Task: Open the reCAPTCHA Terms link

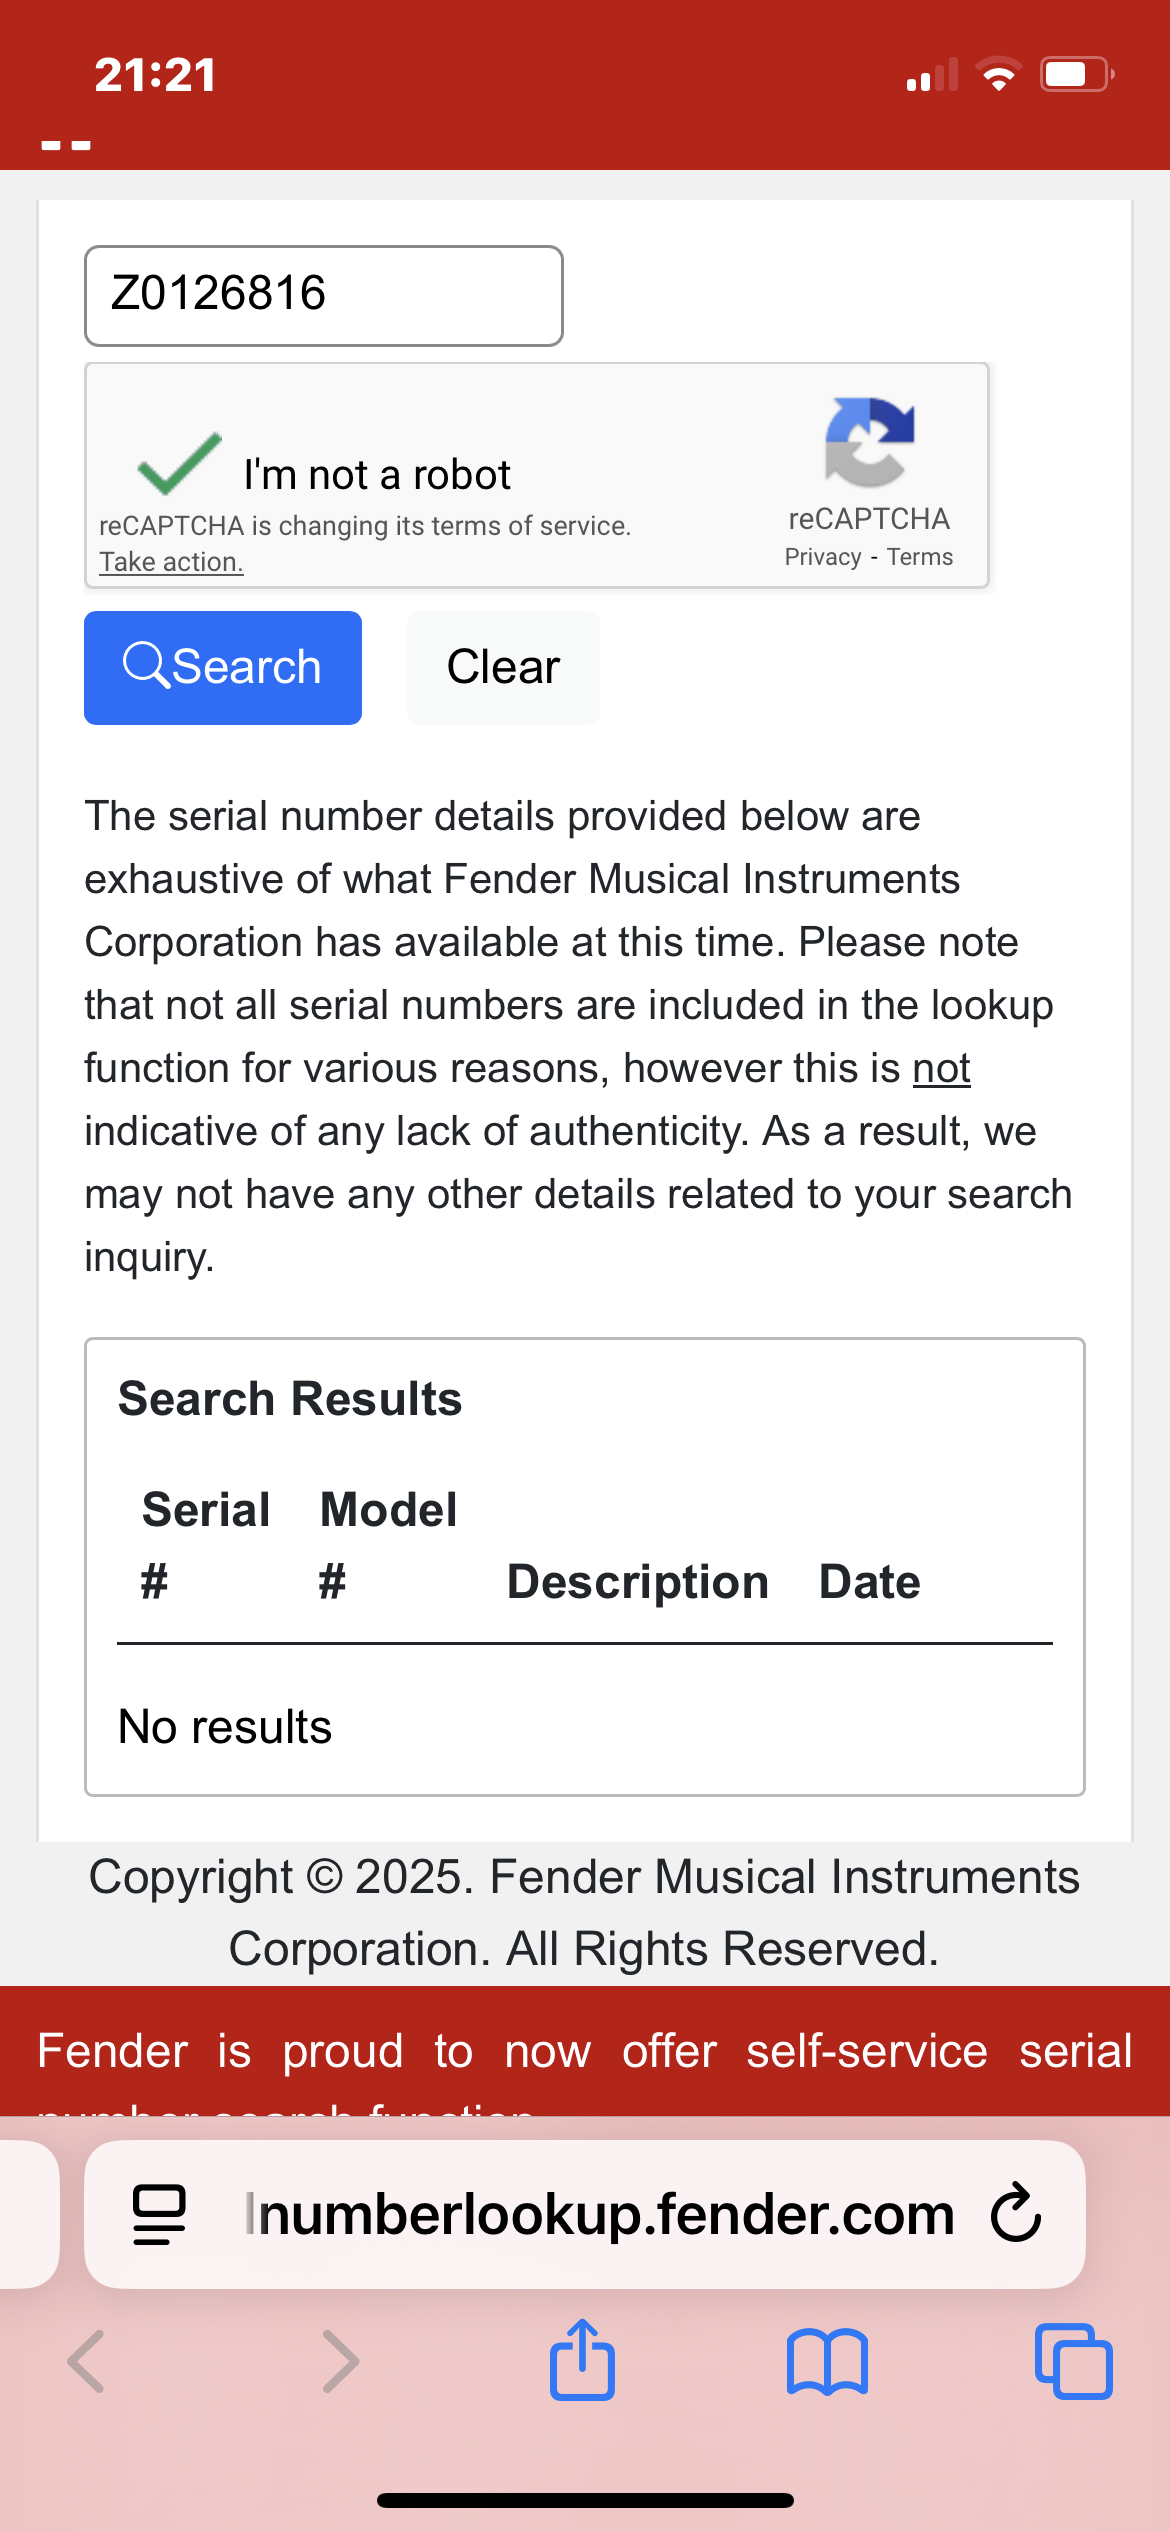Action: coord(920,557)
